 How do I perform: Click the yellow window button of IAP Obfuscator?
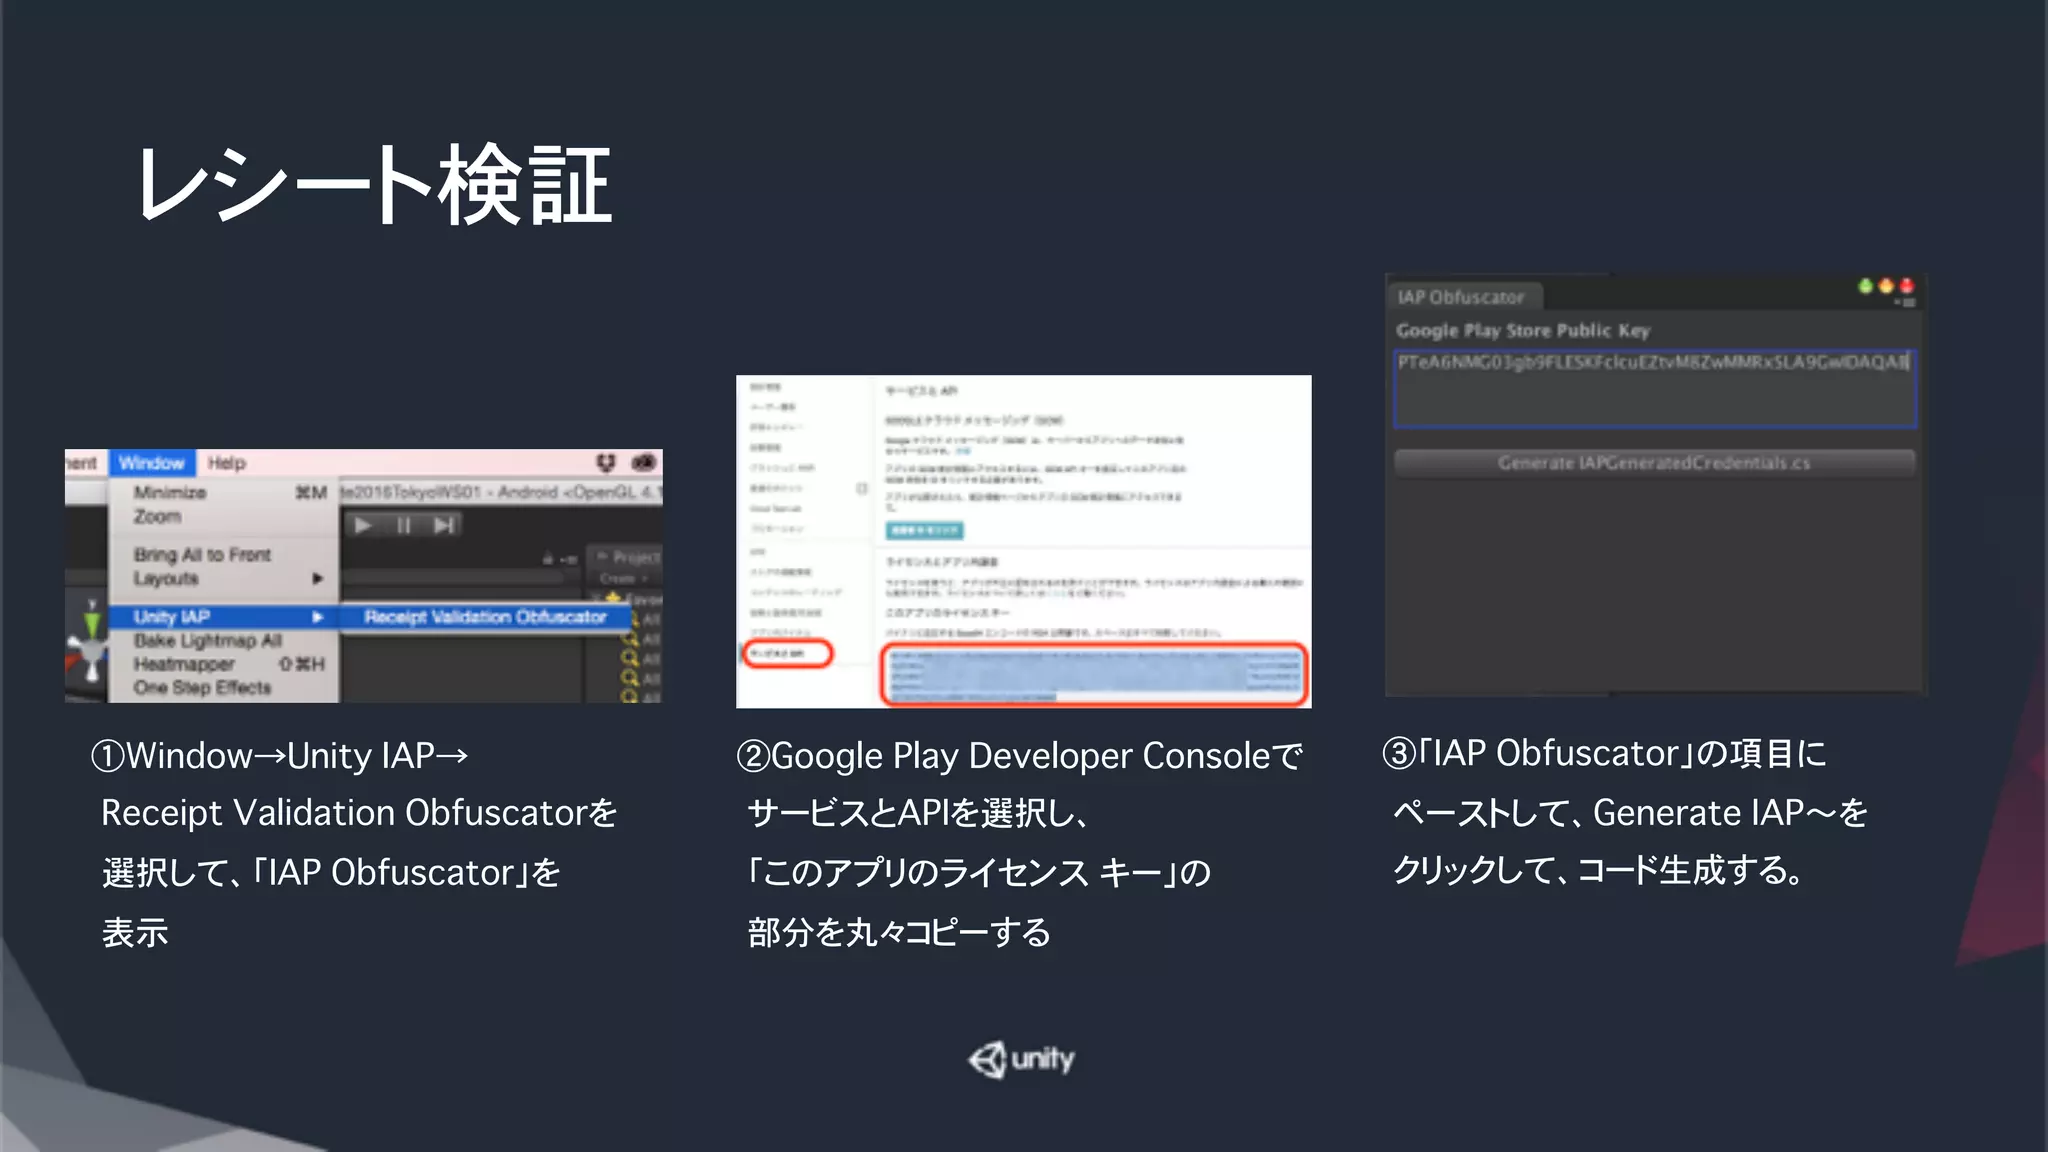(1886, 286)
